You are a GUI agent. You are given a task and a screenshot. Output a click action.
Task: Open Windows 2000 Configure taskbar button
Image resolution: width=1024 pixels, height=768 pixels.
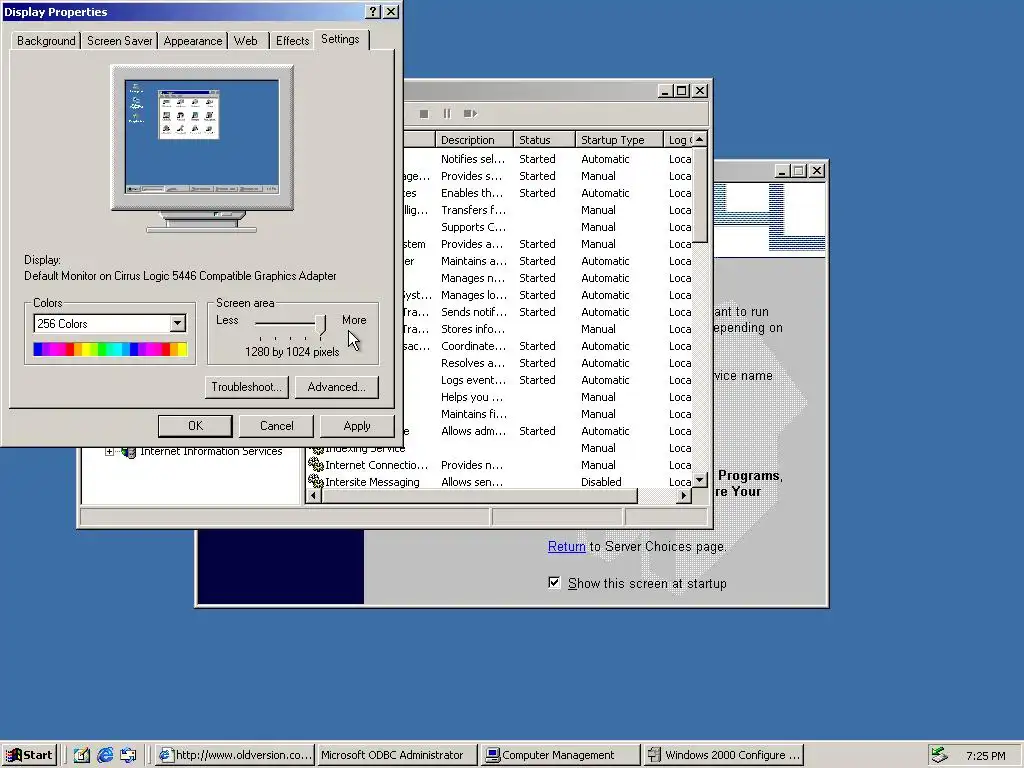(724, 755)
